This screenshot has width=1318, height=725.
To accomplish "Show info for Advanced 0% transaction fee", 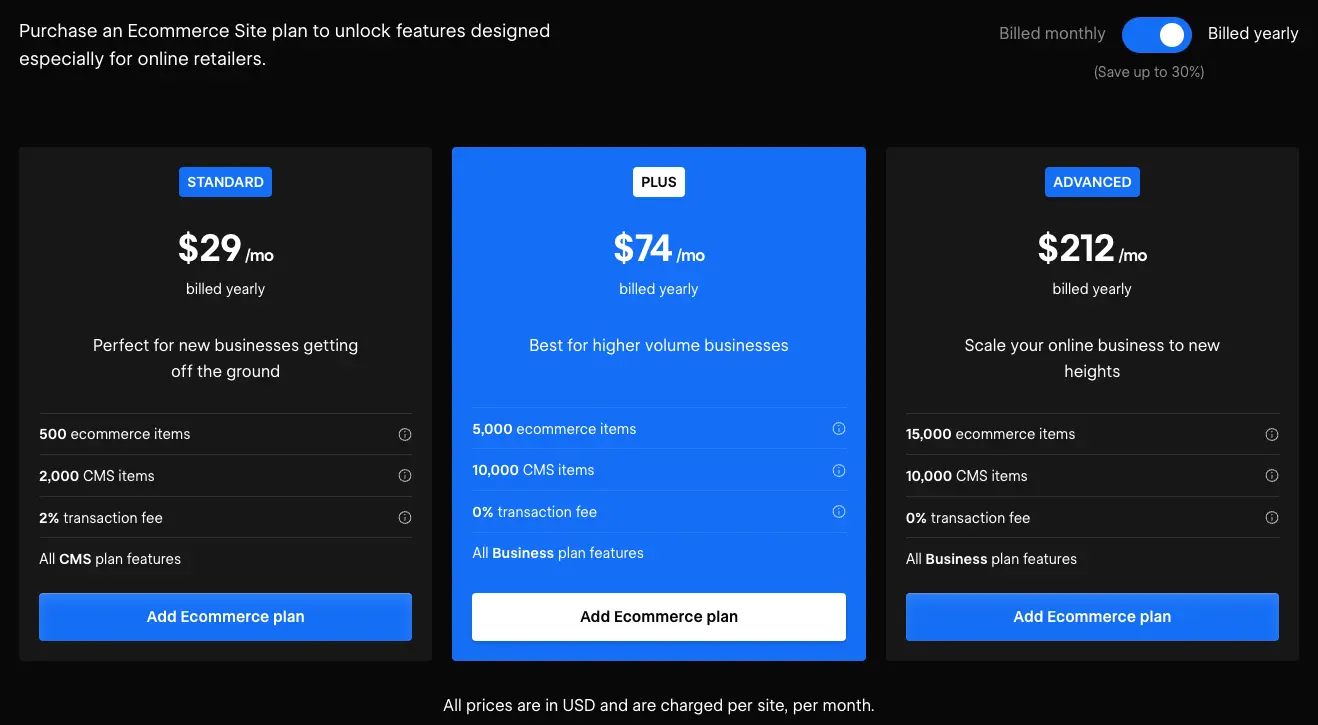I will pos(1272,518).
